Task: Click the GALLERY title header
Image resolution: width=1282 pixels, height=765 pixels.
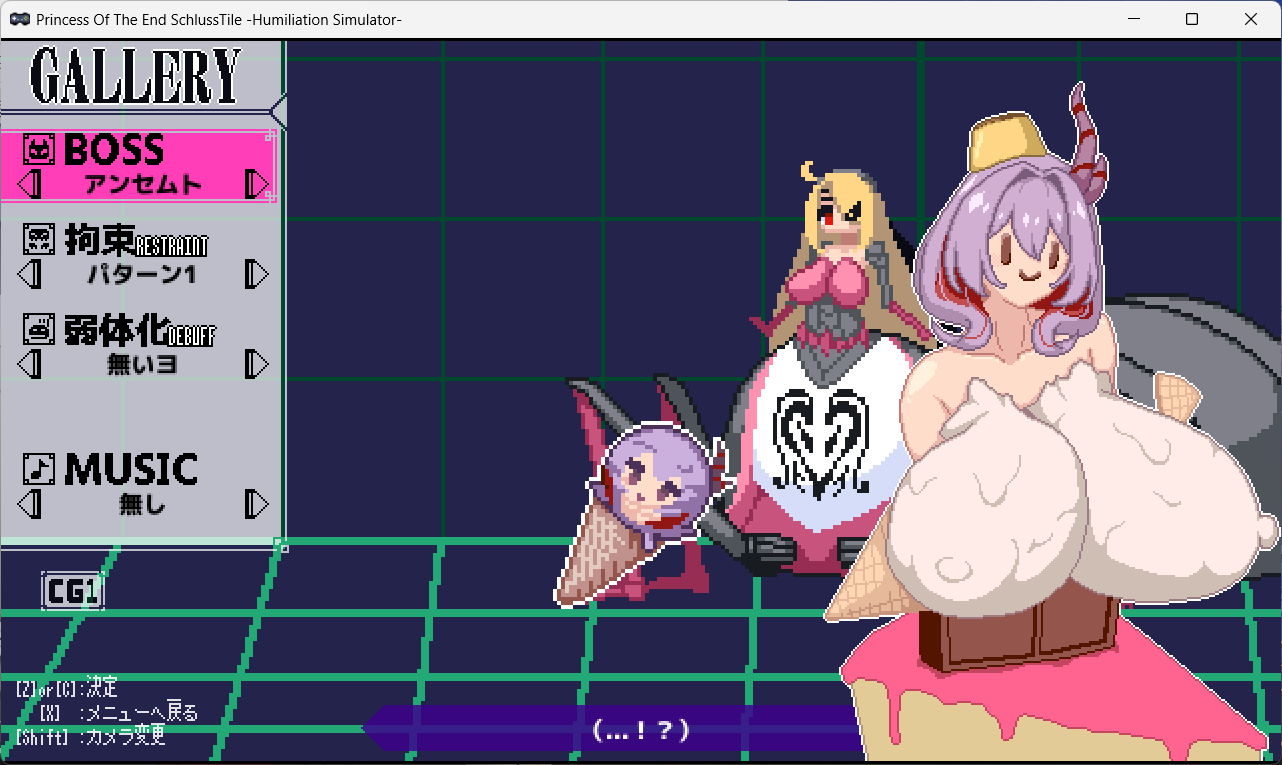Action: (136, 76)
